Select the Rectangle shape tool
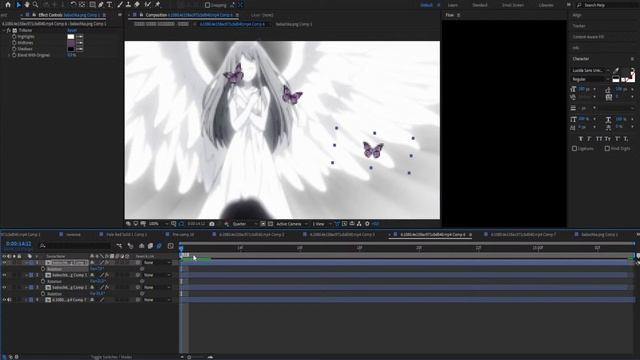The image size is (640, 360). point(93,4)
